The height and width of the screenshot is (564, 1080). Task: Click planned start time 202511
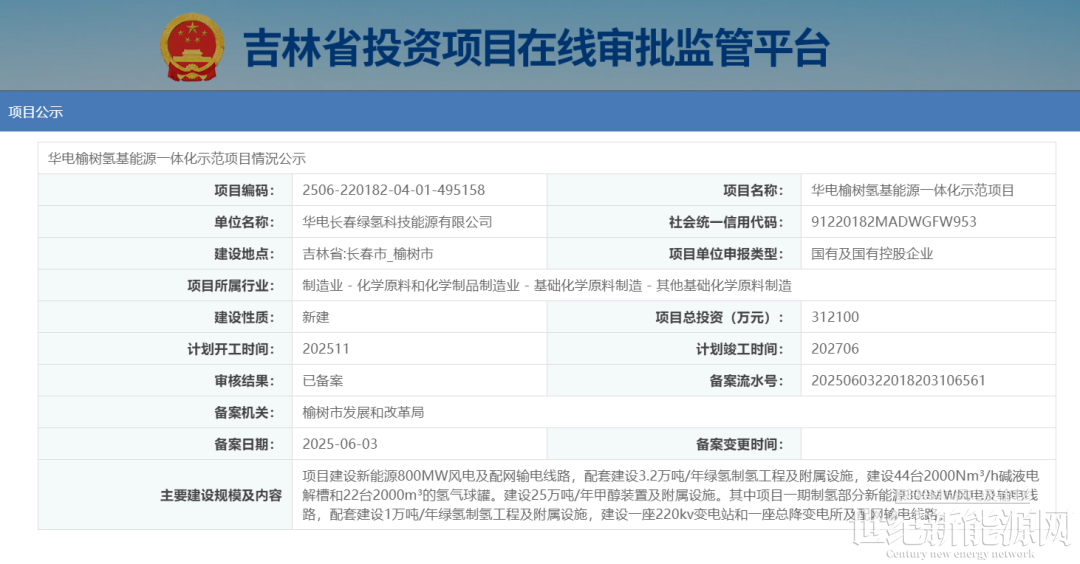pyautogui.click(x=326, y=349)
